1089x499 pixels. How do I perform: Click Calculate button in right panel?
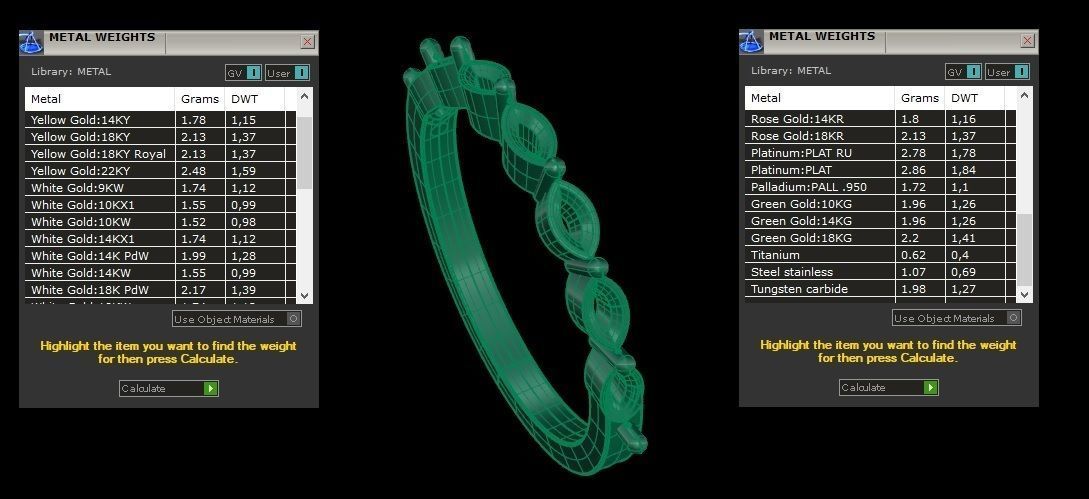[889, 387]
